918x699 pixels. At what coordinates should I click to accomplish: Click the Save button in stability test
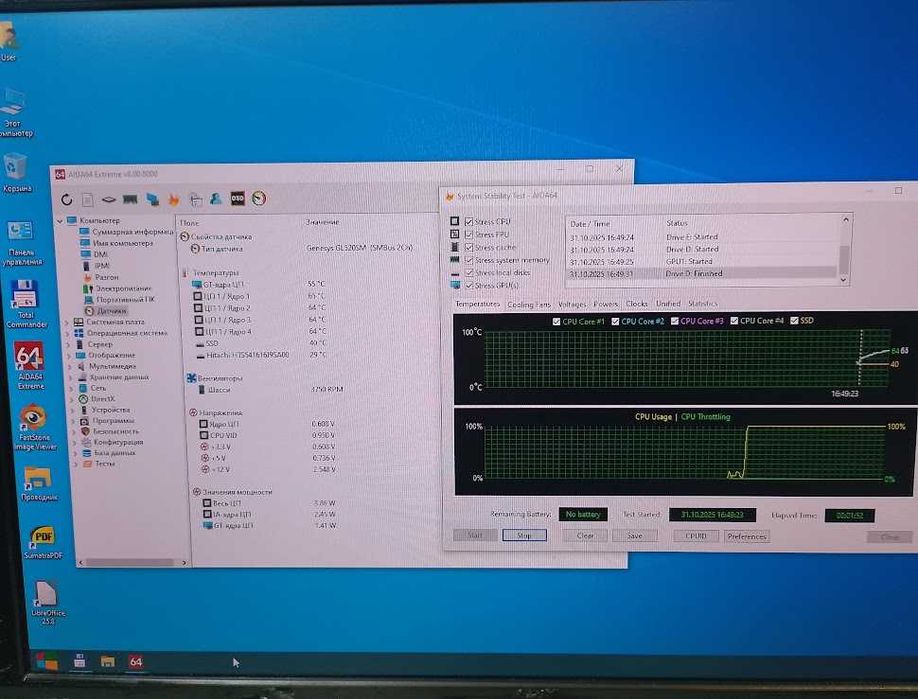coord(635,536)
